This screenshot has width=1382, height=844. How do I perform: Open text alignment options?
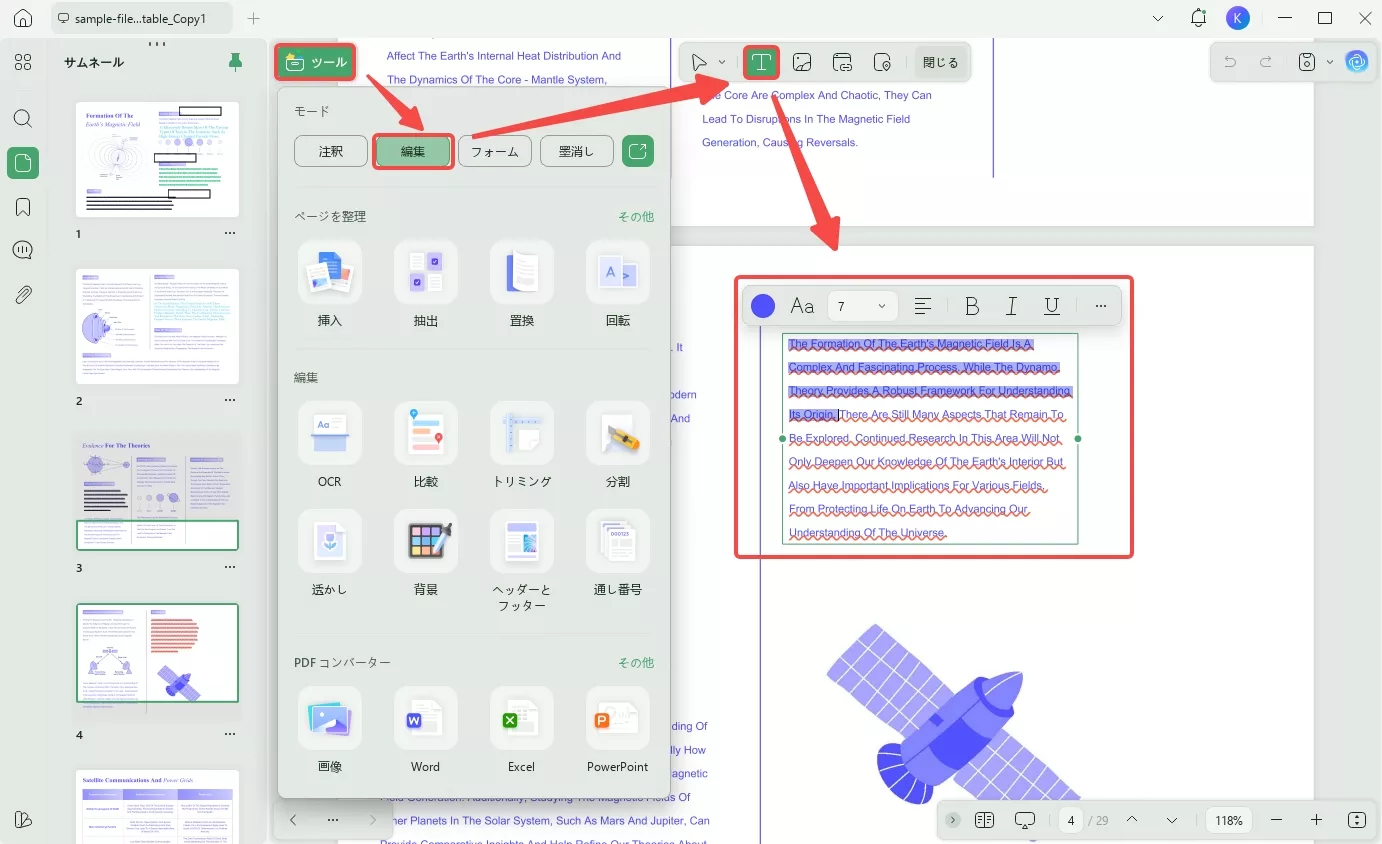tap(923, 306)
